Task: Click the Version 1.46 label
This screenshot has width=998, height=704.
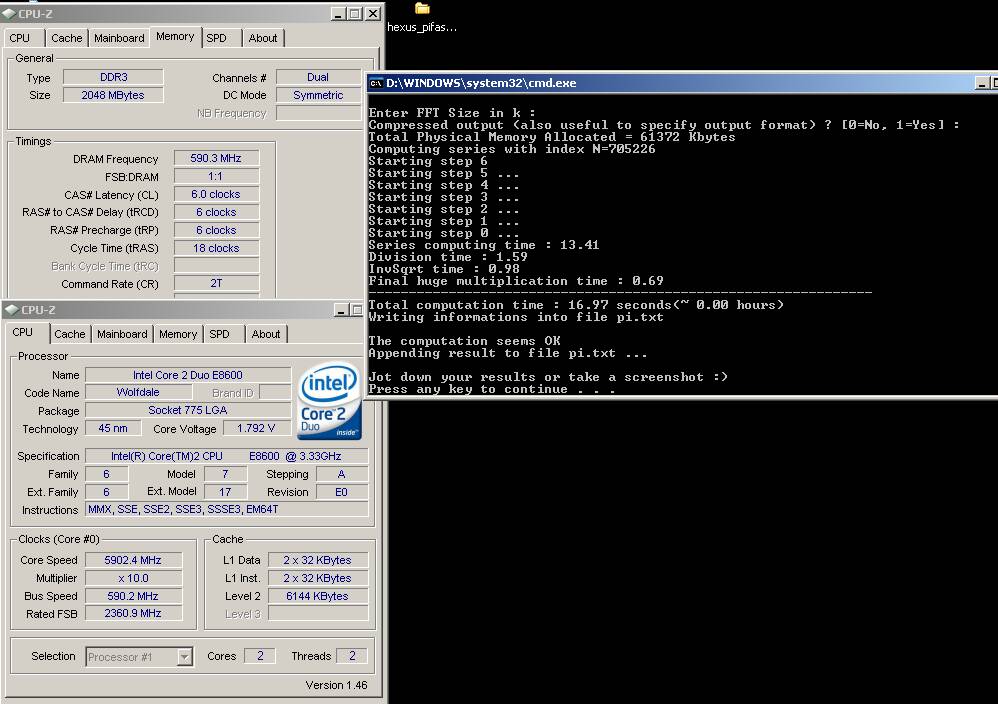Action: coord(336,685)
